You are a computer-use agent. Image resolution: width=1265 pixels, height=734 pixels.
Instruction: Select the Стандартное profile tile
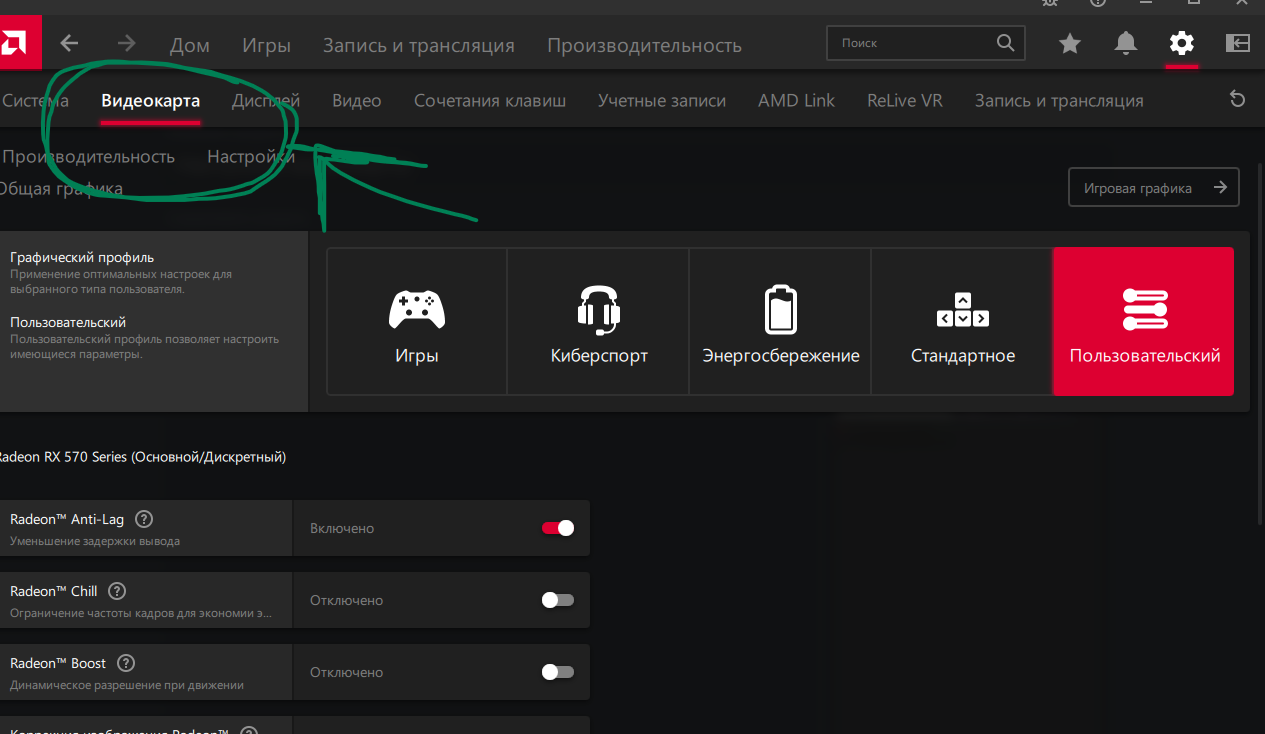click(x=962, y=322)
